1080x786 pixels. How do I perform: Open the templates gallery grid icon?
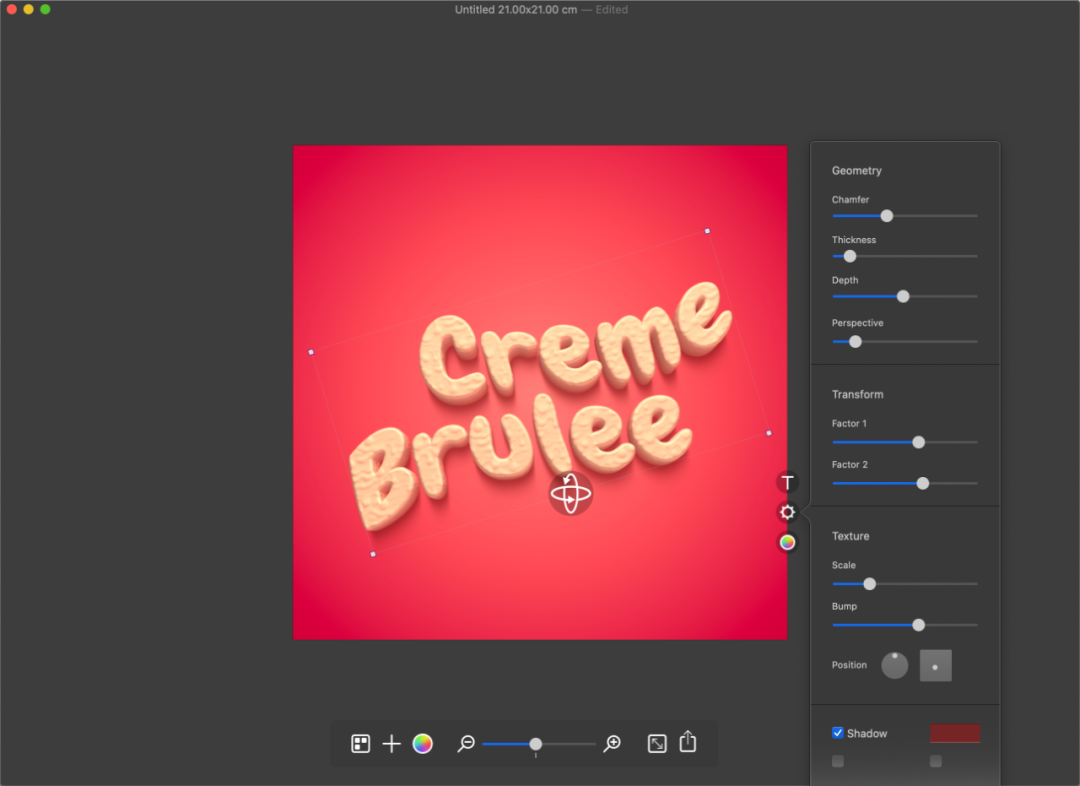pos(360,743)
